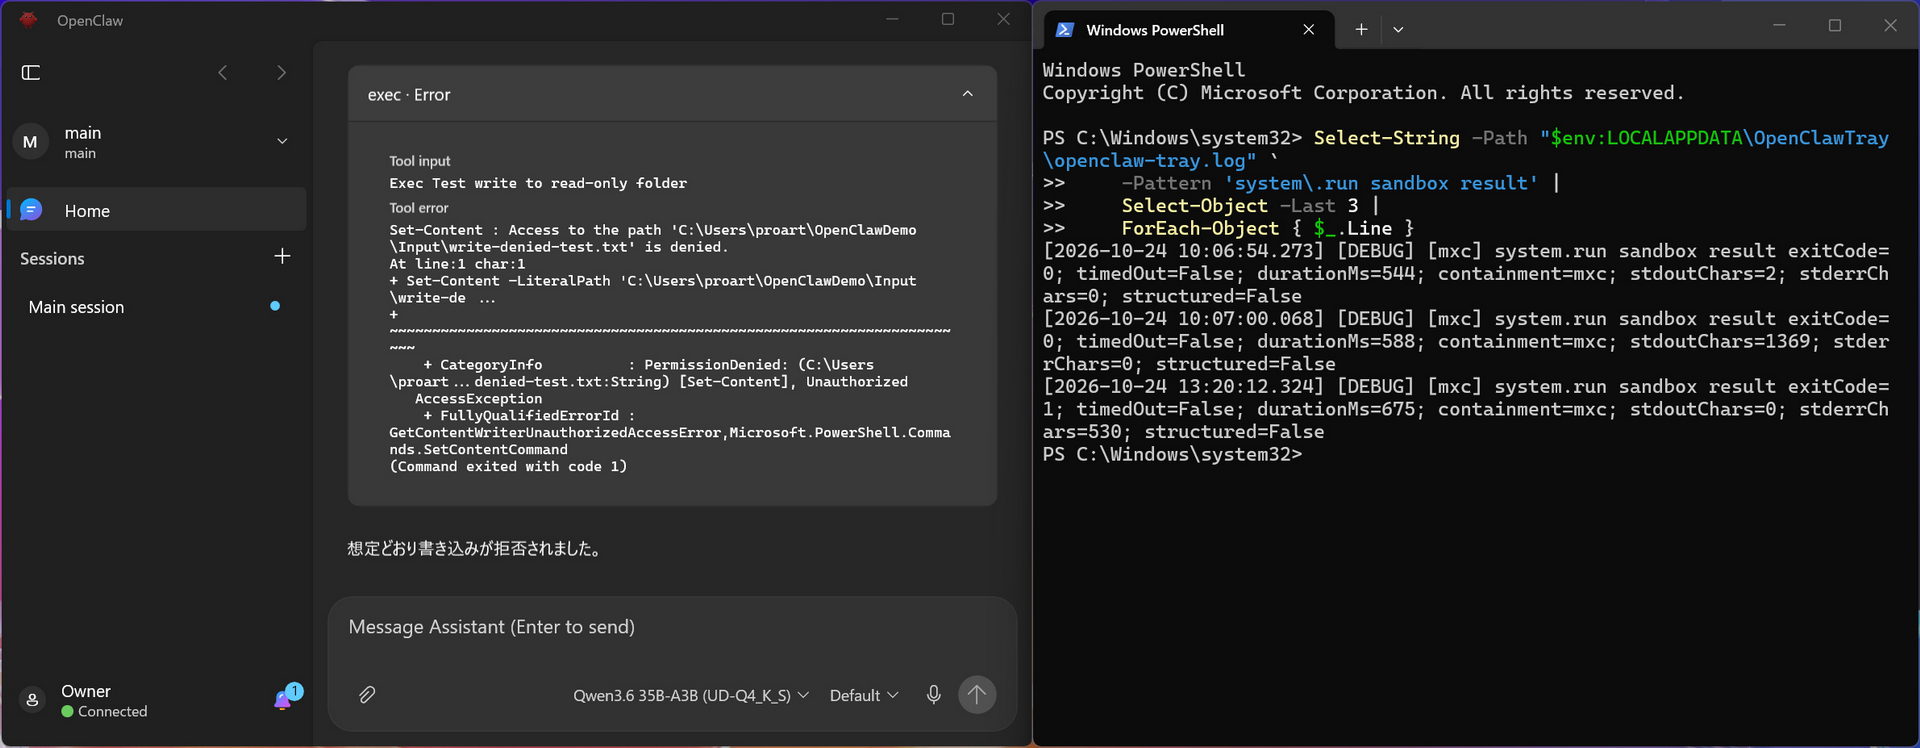The width and height of the screenshot is (1920, 748).
Task: Click the 'Sessions' heading in sidebar
Action: click(52, 258)
